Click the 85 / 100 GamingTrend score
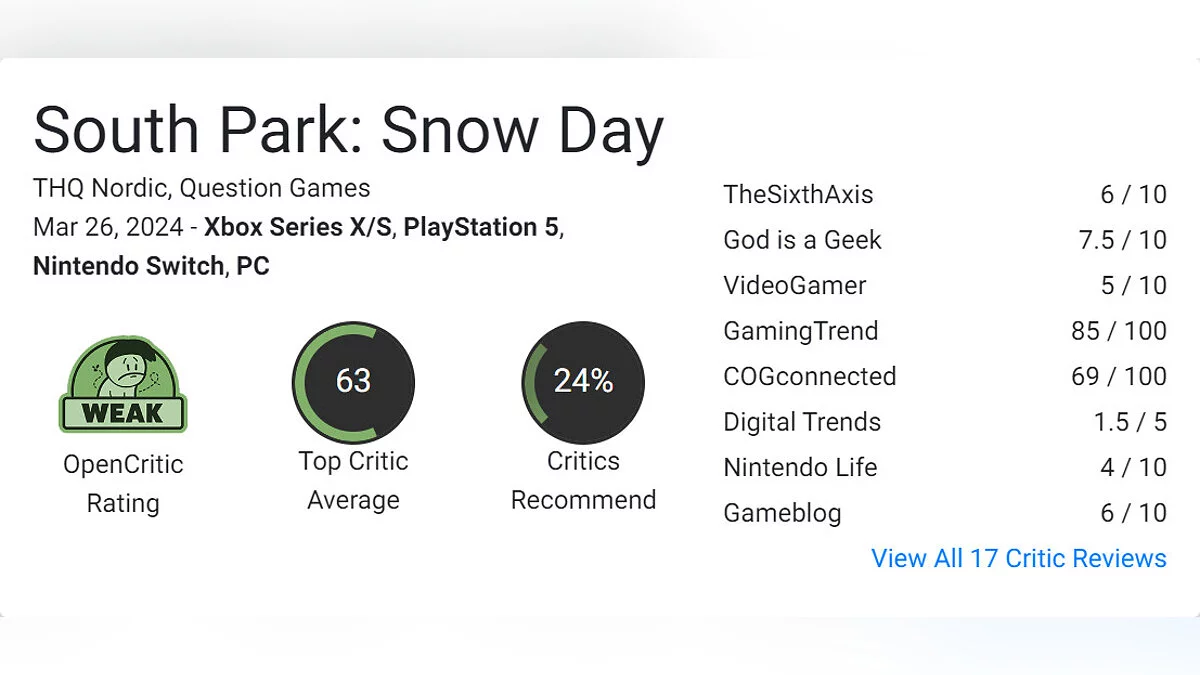Viewport: 1200px width, 675px height. tap(1118, 331)
